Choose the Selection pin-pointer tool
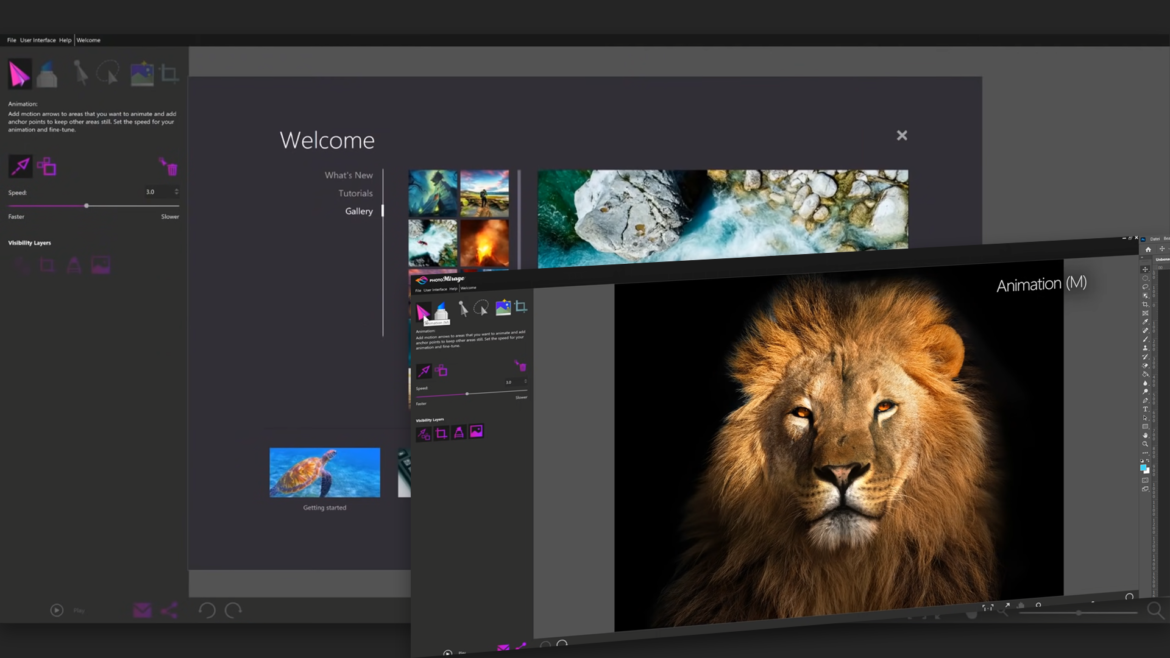 (x=80, y=73)
